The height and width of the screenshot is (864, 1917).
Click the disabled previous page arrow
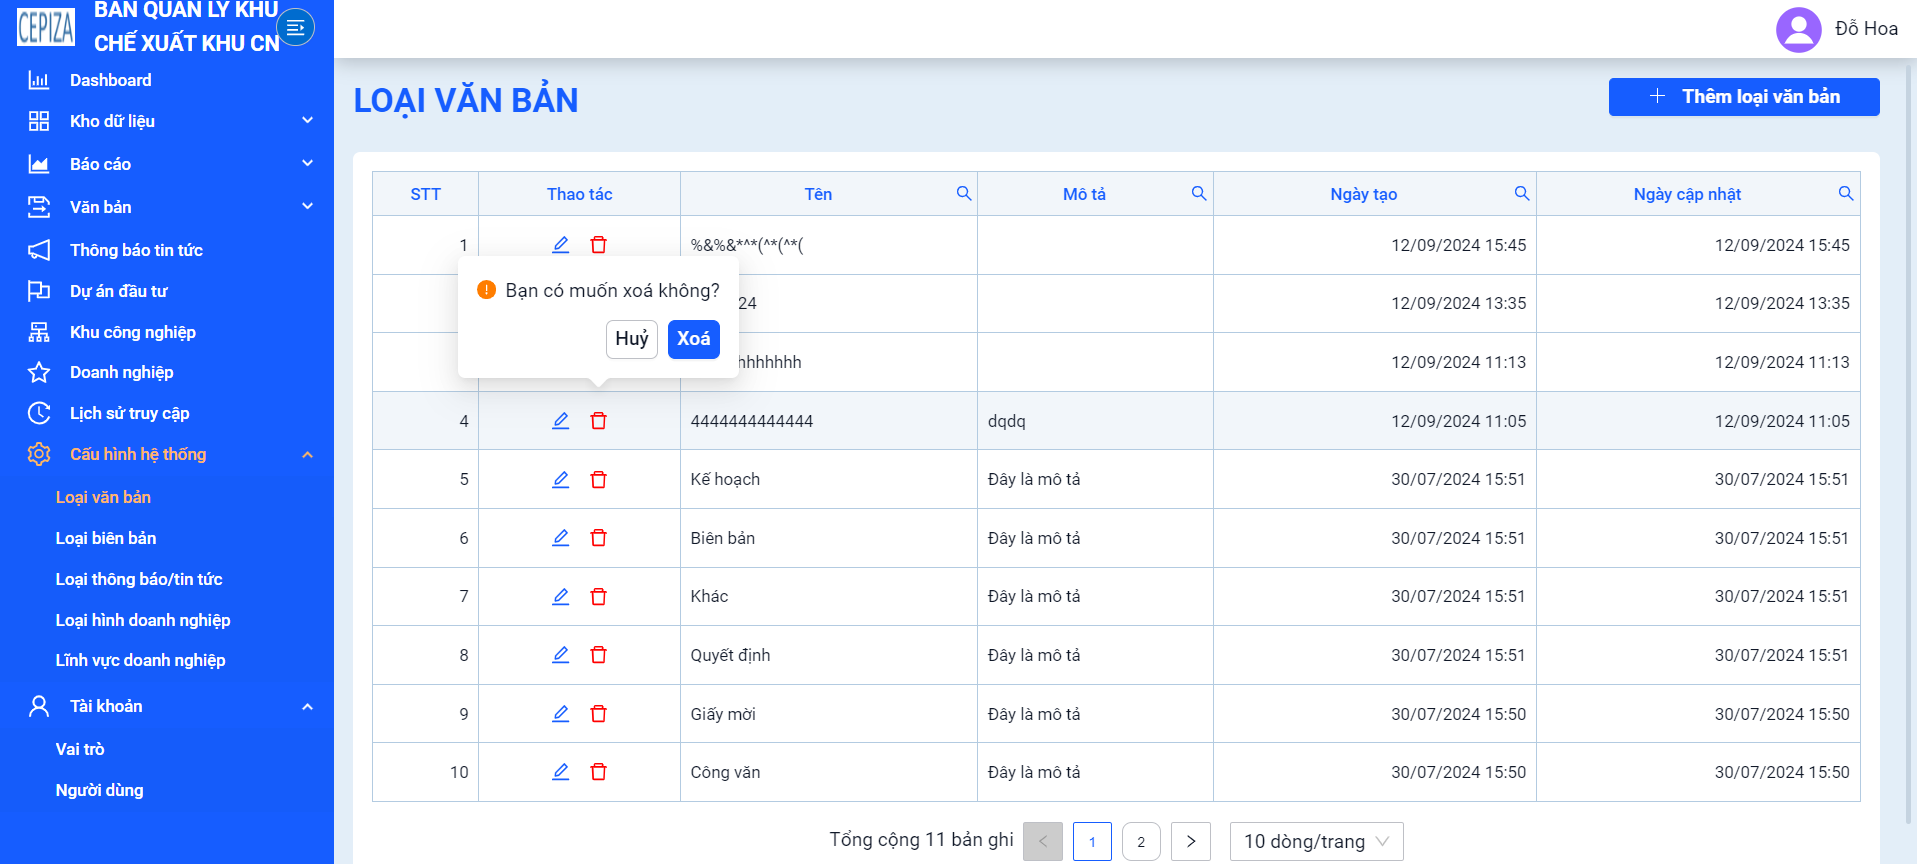point(1043,841)
